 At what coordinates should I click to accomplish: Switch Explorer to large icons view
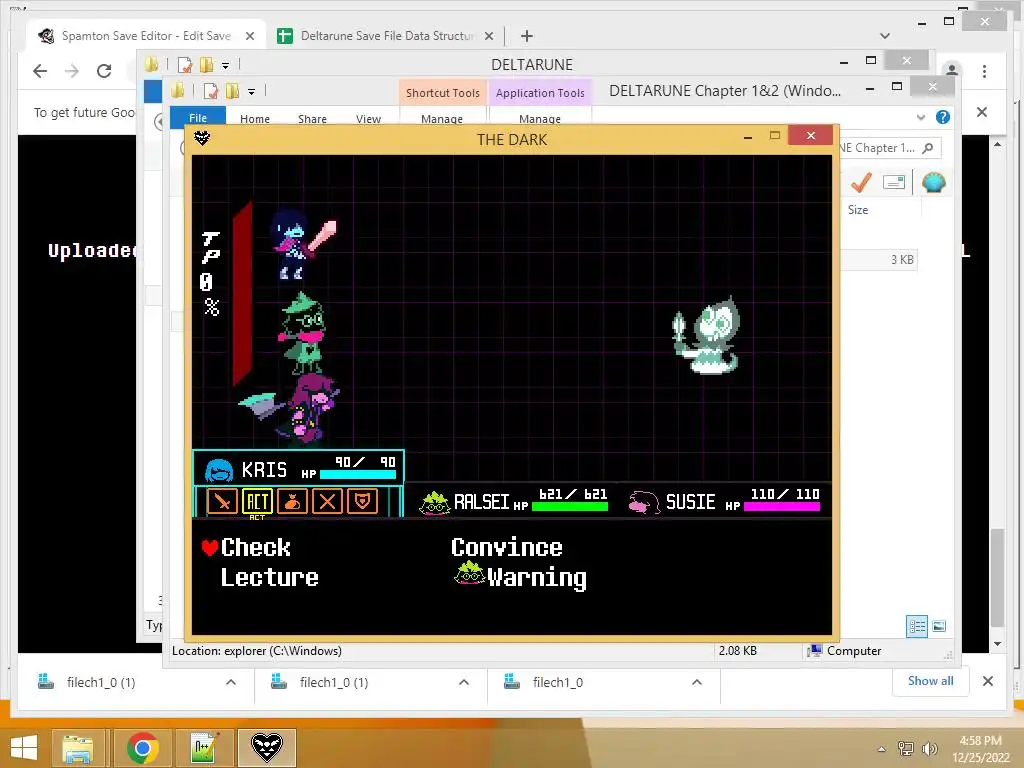939,626
